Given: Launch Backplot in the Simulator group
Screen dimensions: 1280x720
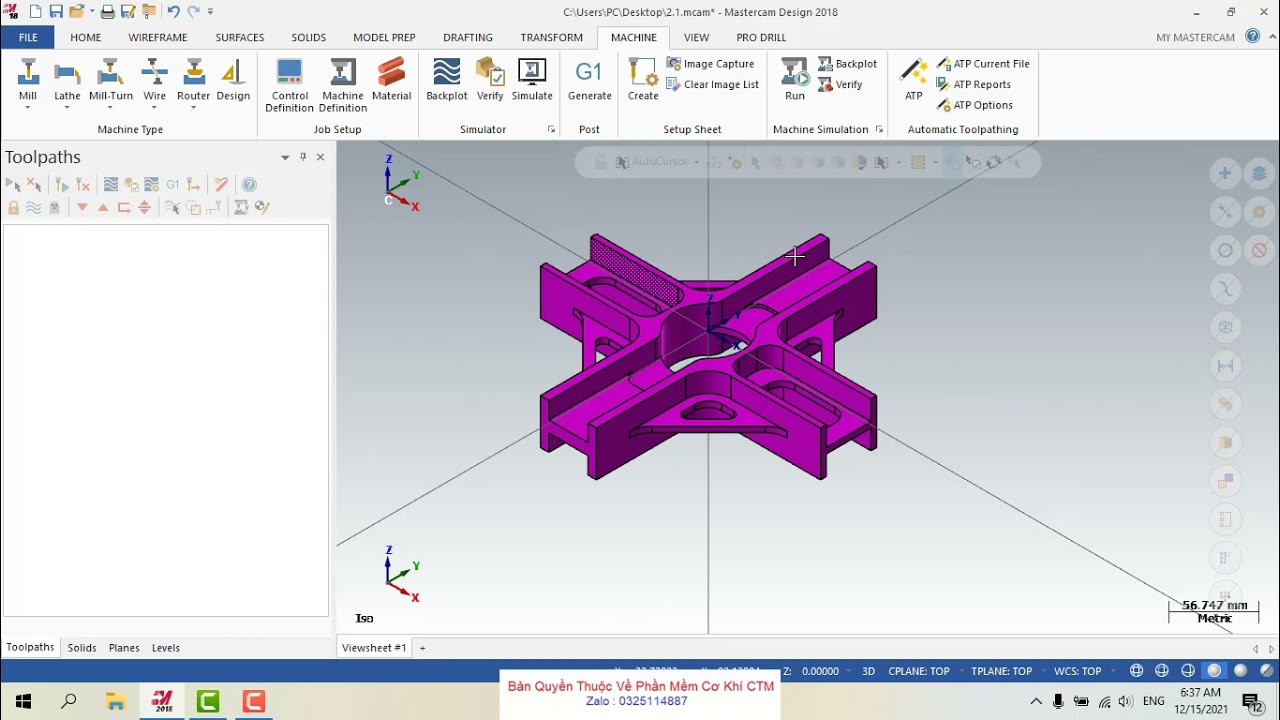Looking at the screenshot, I should pos(447,80).
